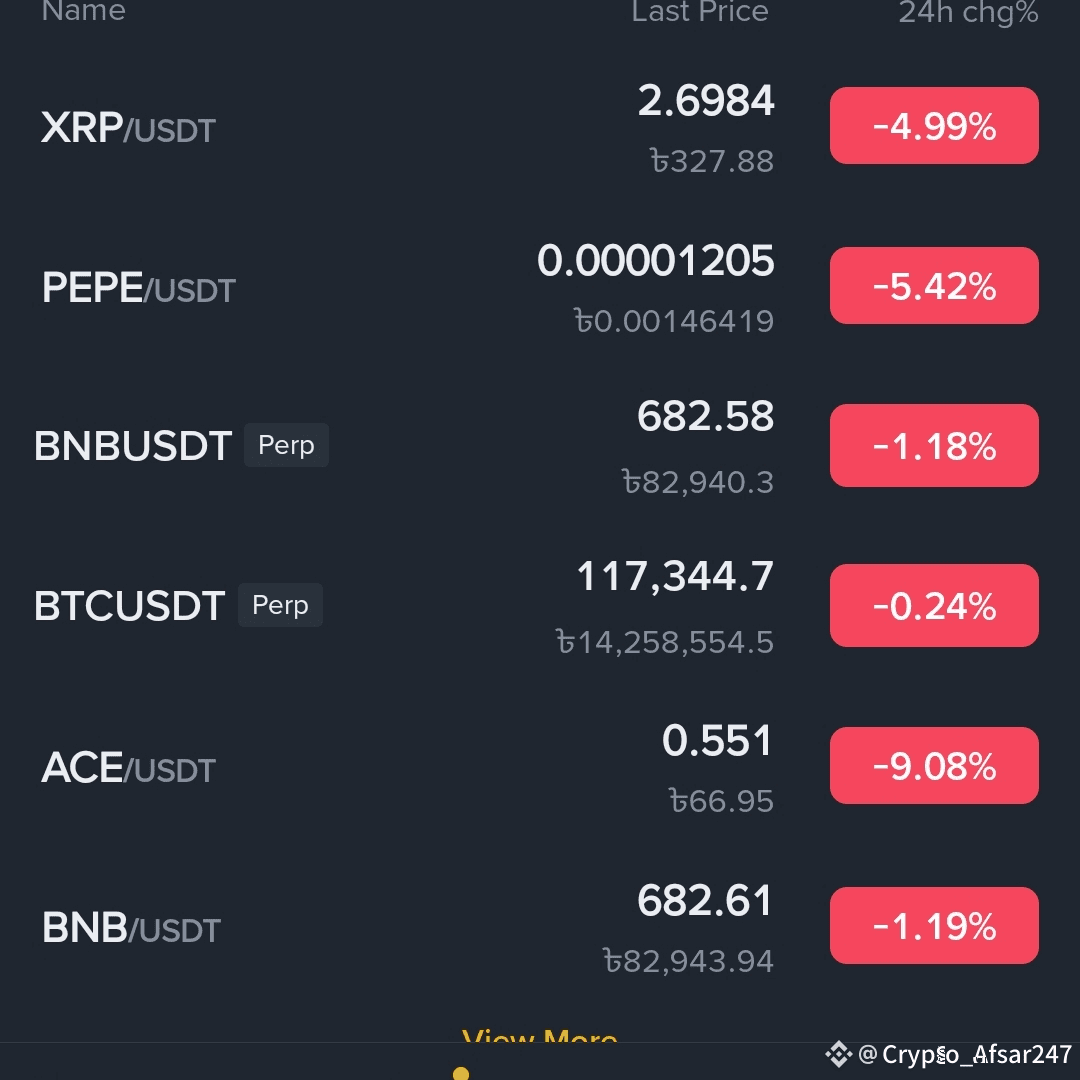Open the BNB/USDT pair row
Screen dimensions: 1080x1080
[x=540, y=926]
